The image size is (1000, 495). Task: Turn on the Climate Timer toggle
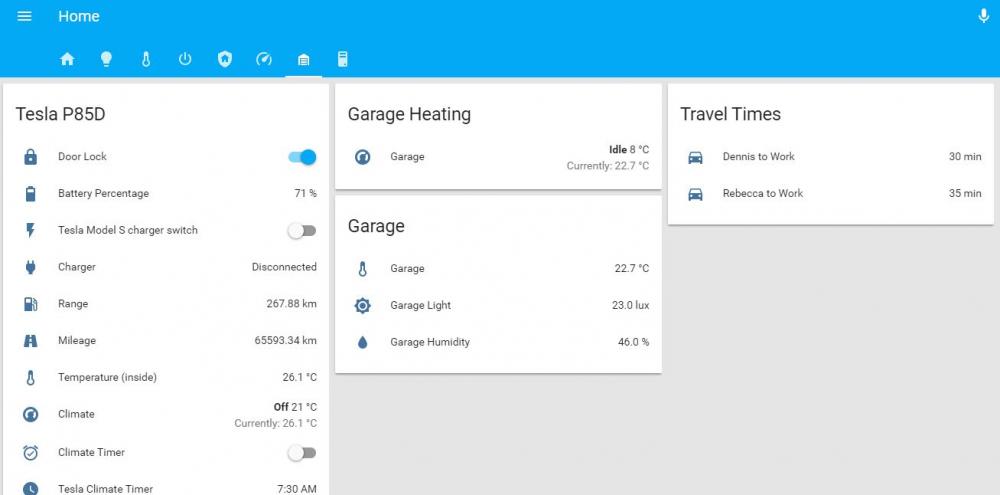tap(302, 453)
